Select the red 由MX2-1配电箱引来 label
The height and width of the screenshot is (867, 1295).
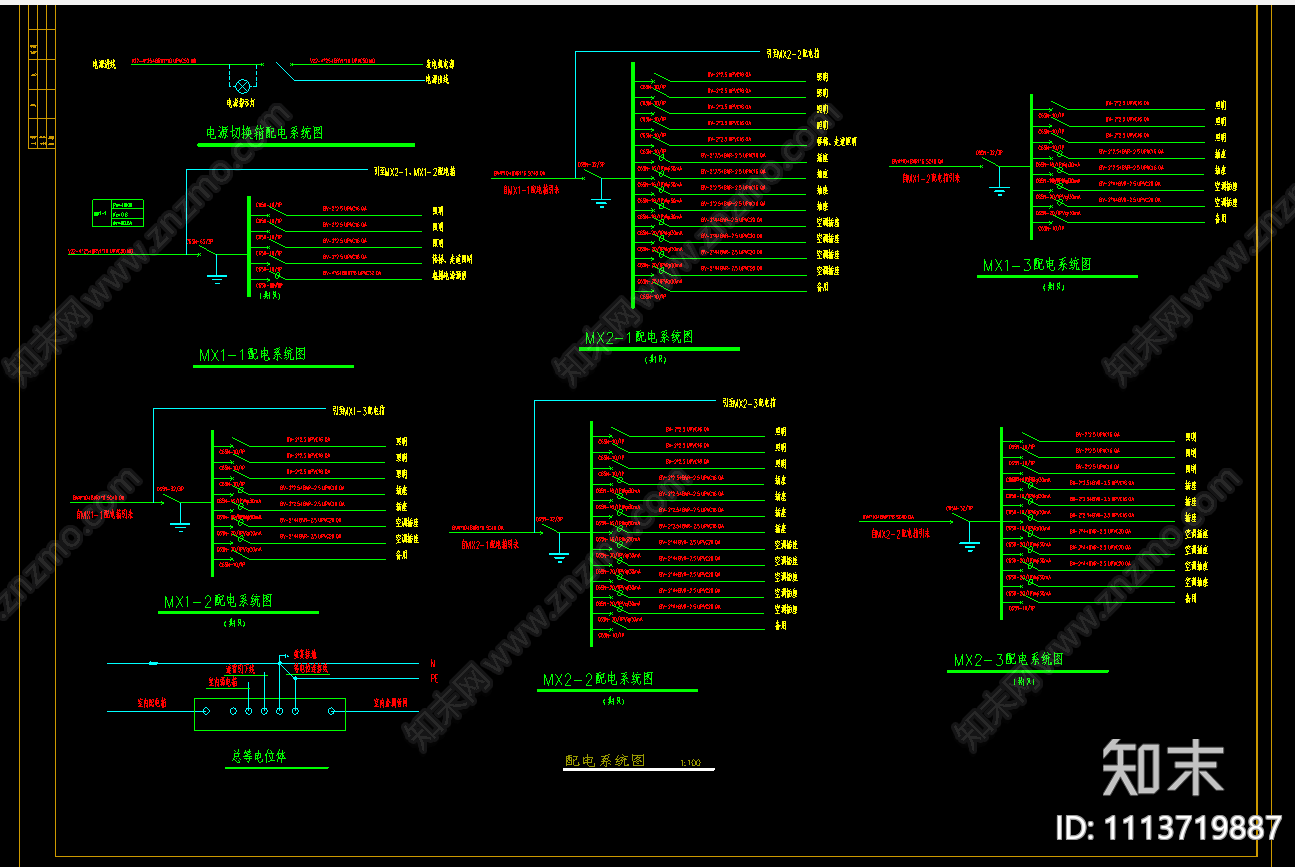(x=491, y=545)
